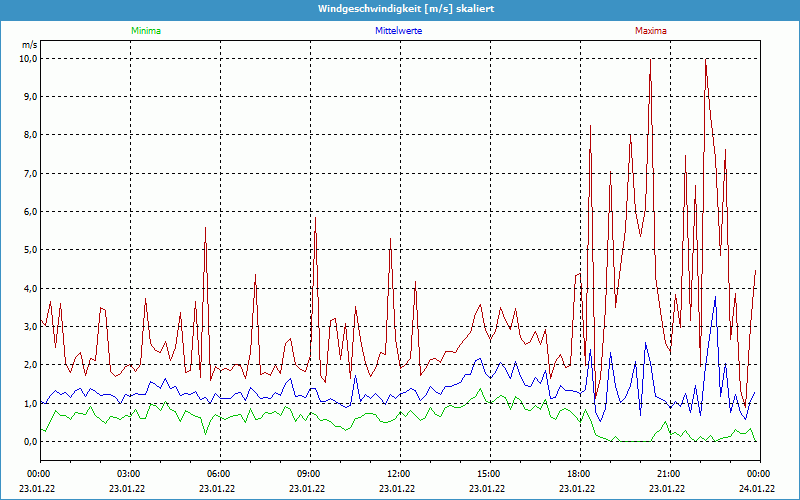Click the 7,0 y-axis value
The height and width of the screenshot is (500, 800).
click(x=31, y=173)
